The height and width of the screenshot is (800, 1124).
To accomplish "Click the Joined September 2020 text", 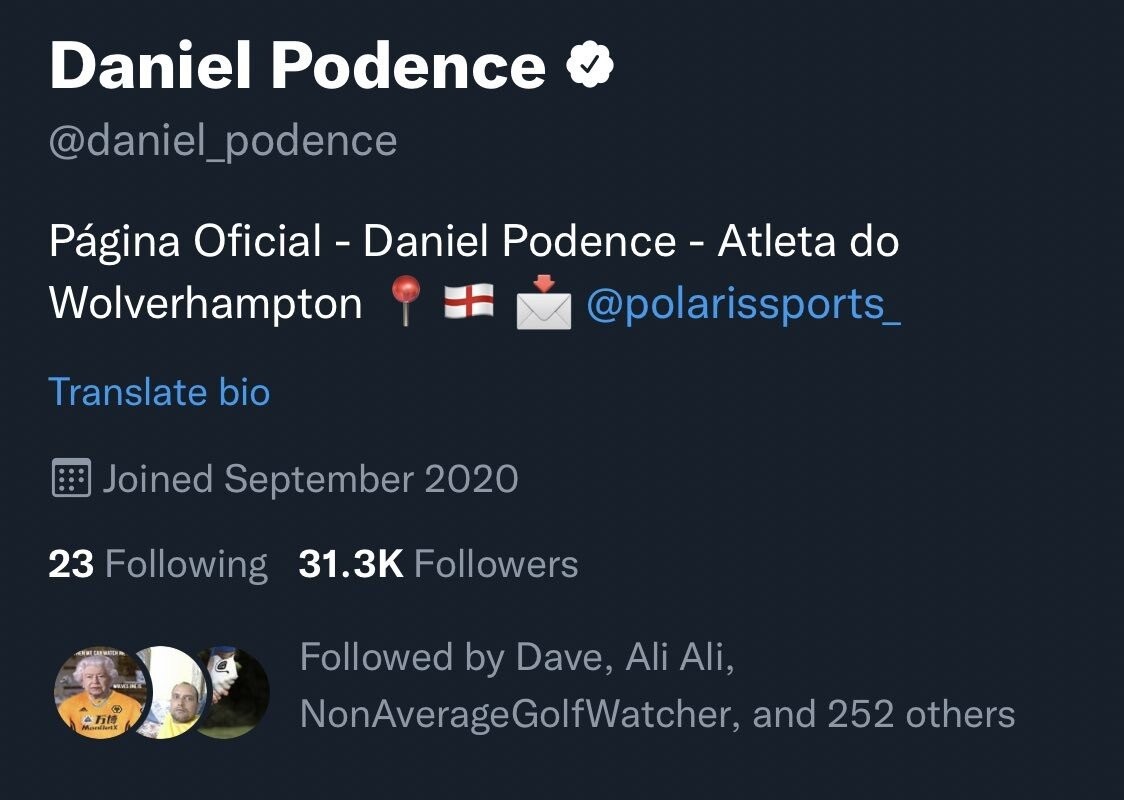I will pyautogui.click(x=310, y=479).
